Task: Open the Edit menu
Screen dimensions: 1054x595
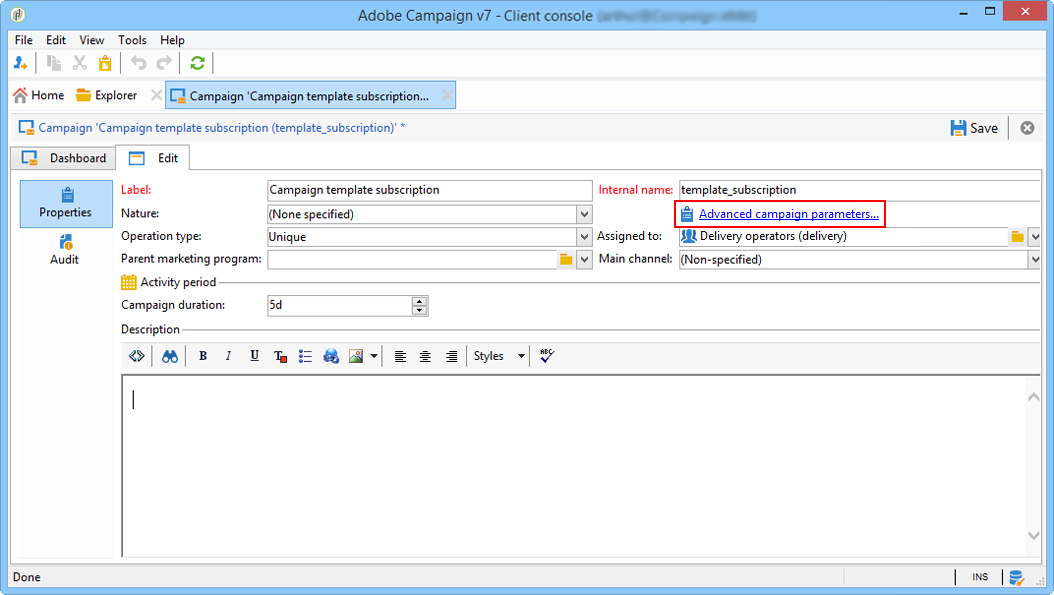Action: coord(56,40)
